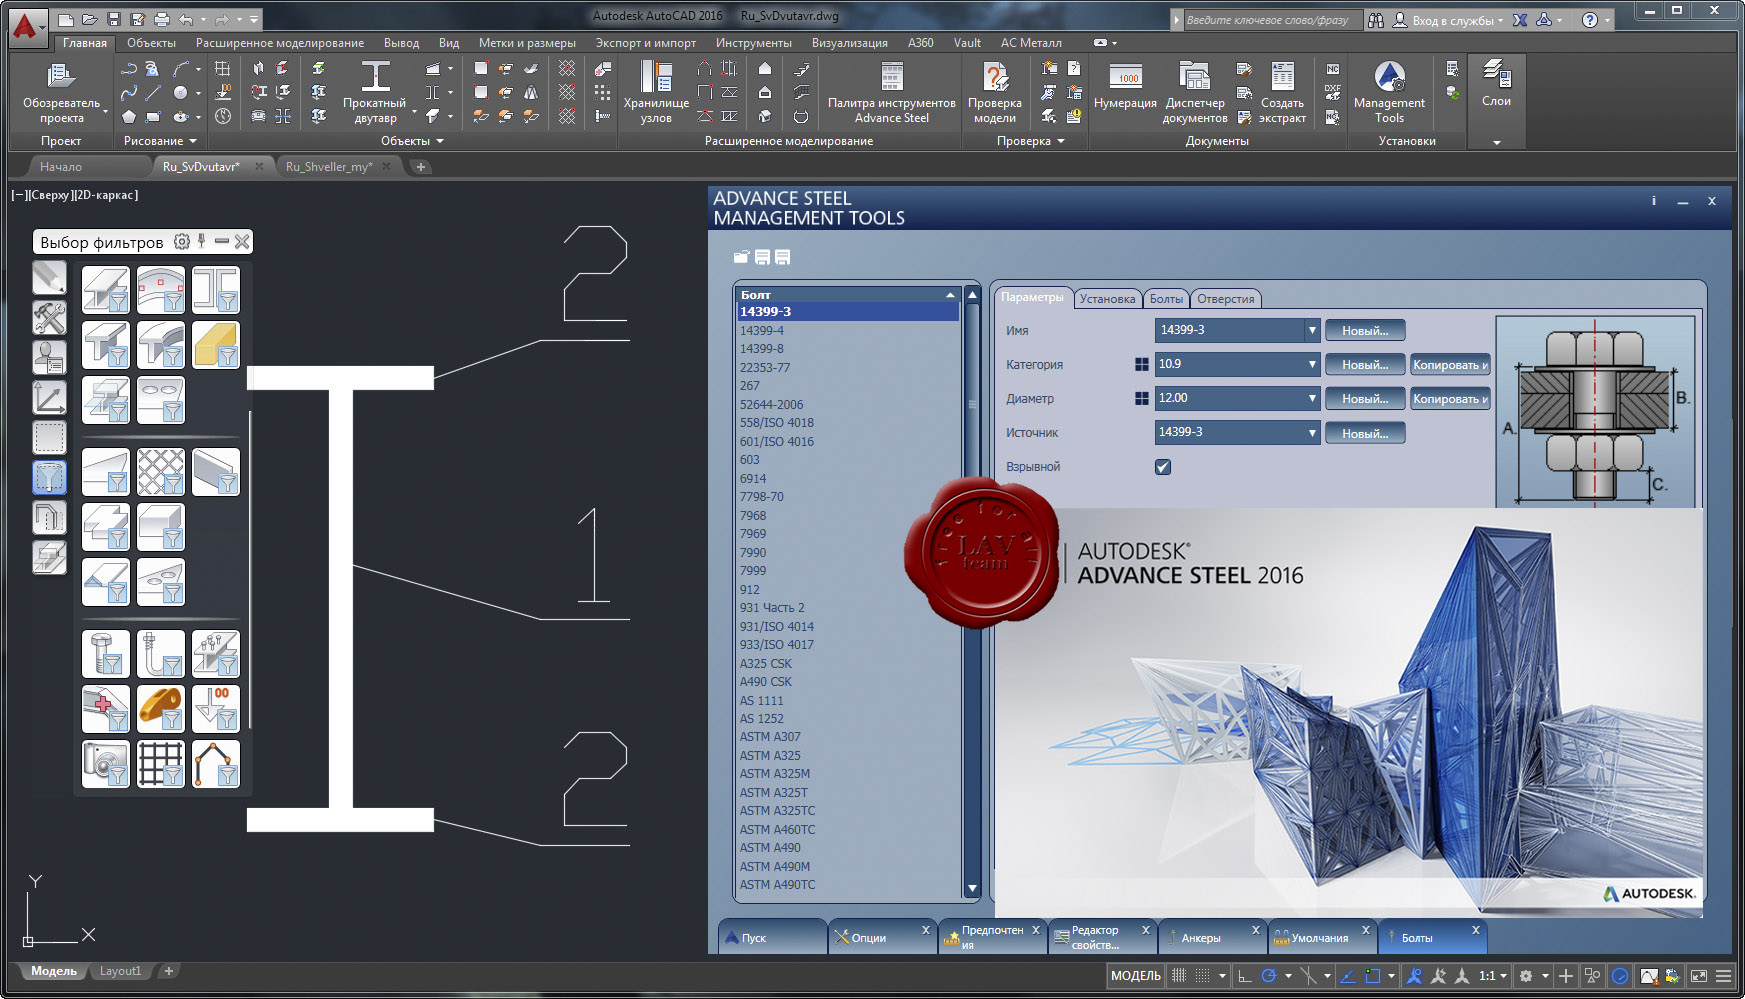Toggle hardware acceleration circle icon

(1620, 976)
